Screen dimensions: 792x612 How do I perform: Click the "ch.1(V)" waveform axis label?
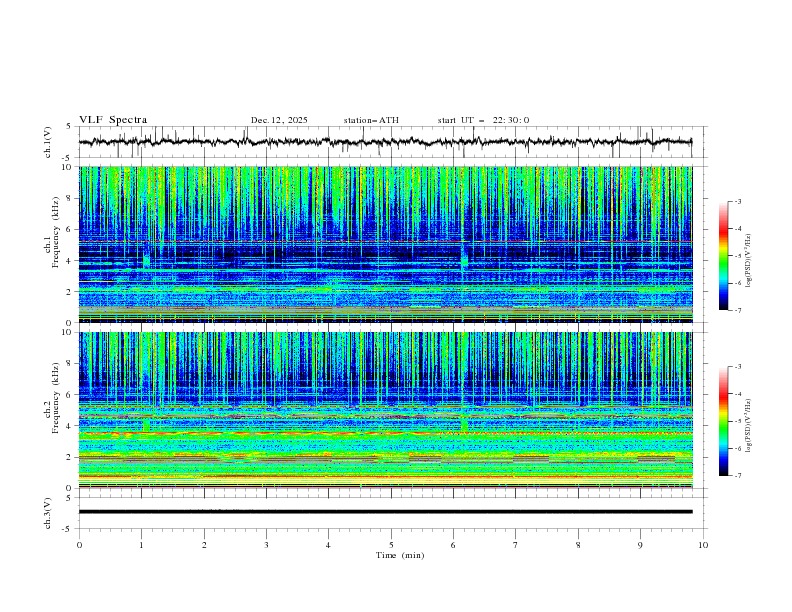(x=48, y=142)
